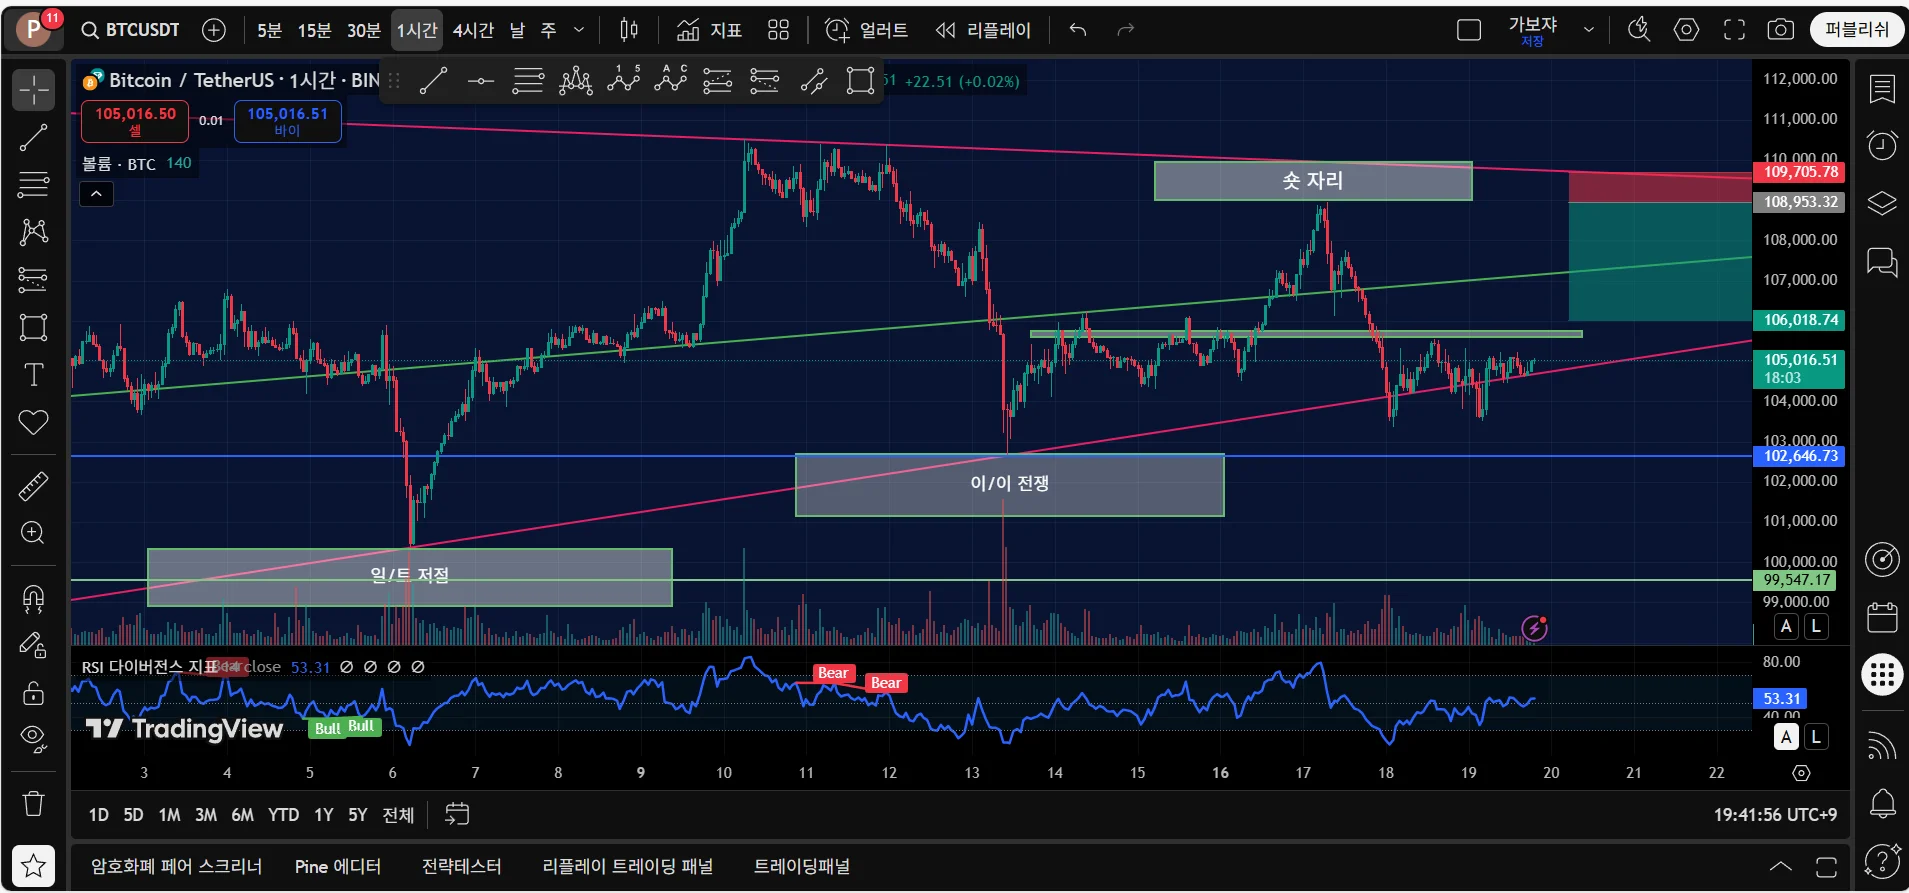Toggle hide all drawings eye icon
Viewport: 1909px width, 893px height.
coord(34,739)
